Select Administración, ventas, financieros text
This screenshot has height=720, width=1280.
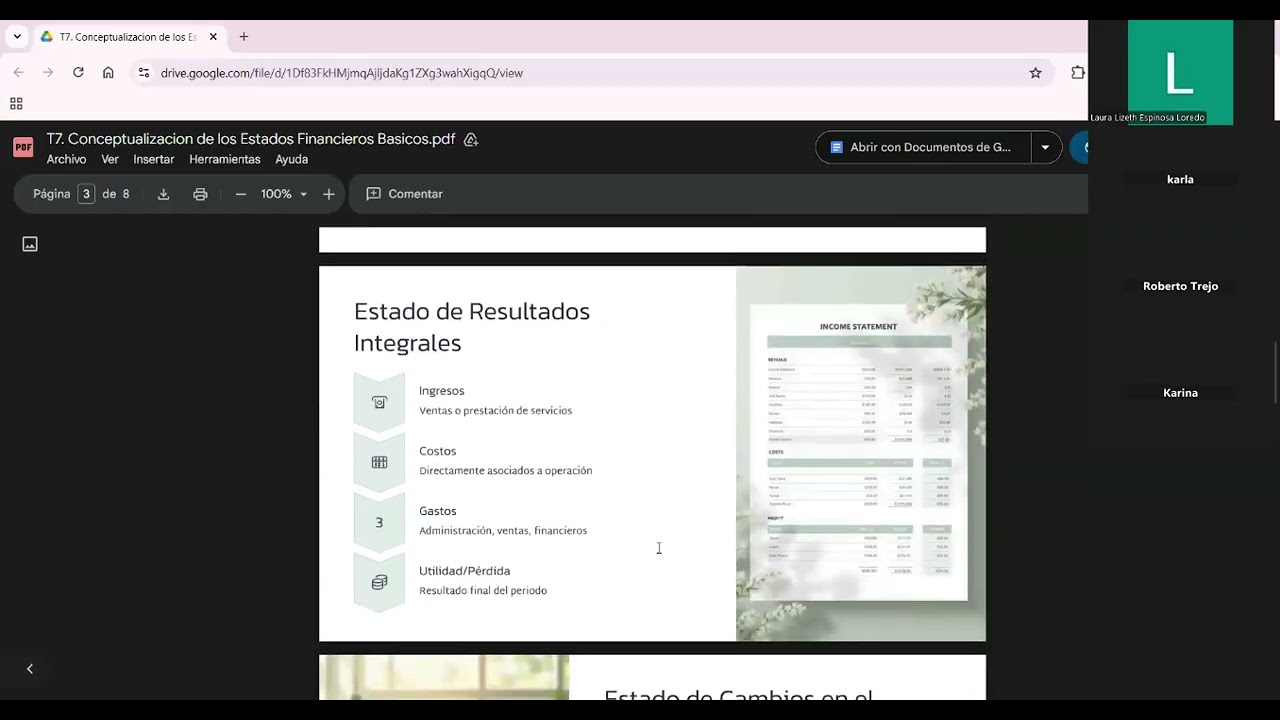pos(503,531)
